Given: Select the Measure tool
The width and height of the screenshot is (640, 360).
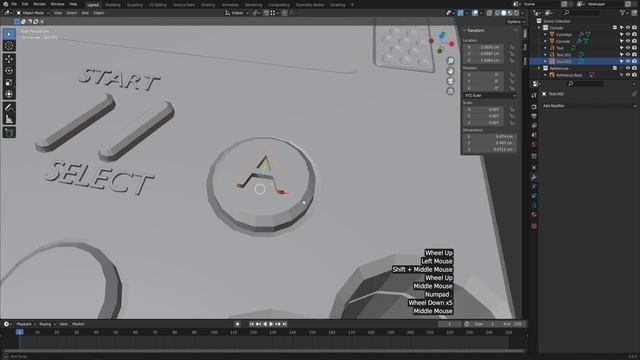Looking at the screenshot, I should [9, 120].
